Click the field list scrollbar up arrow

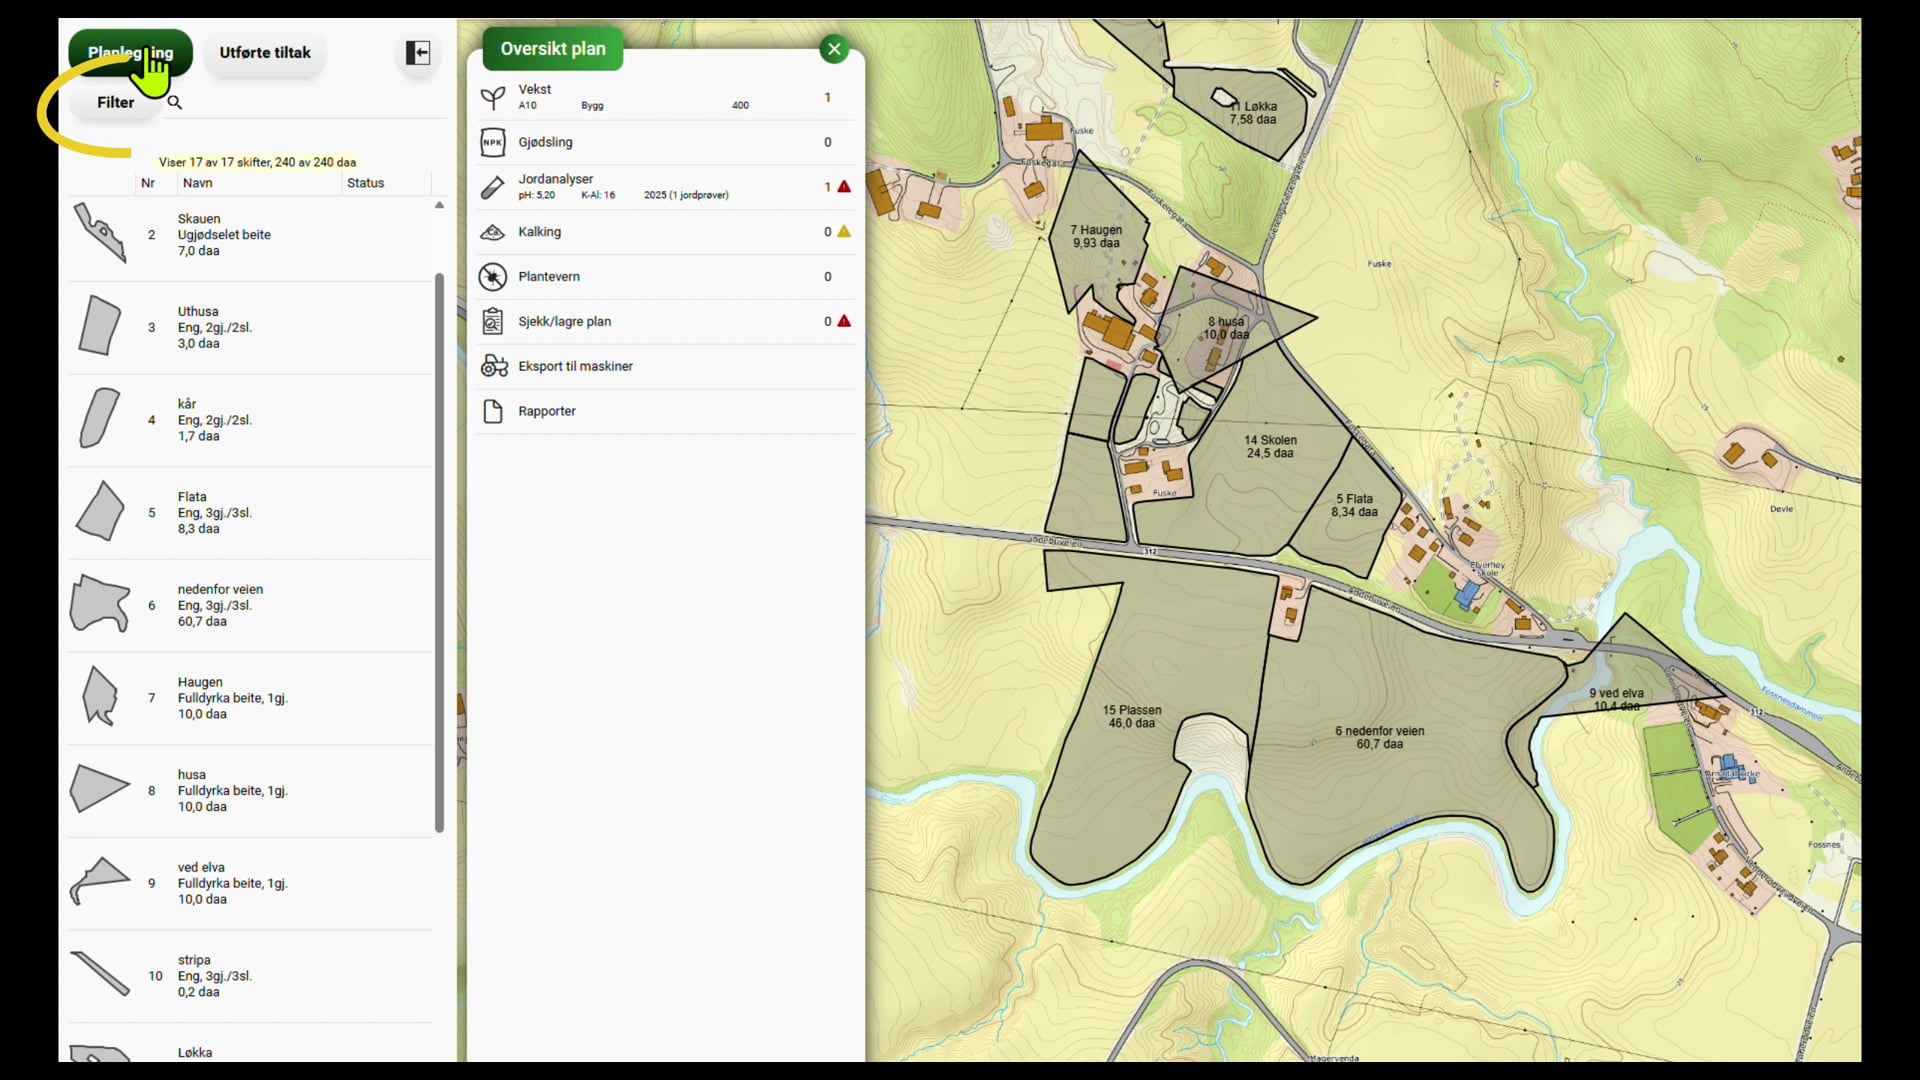click(439, 205)
